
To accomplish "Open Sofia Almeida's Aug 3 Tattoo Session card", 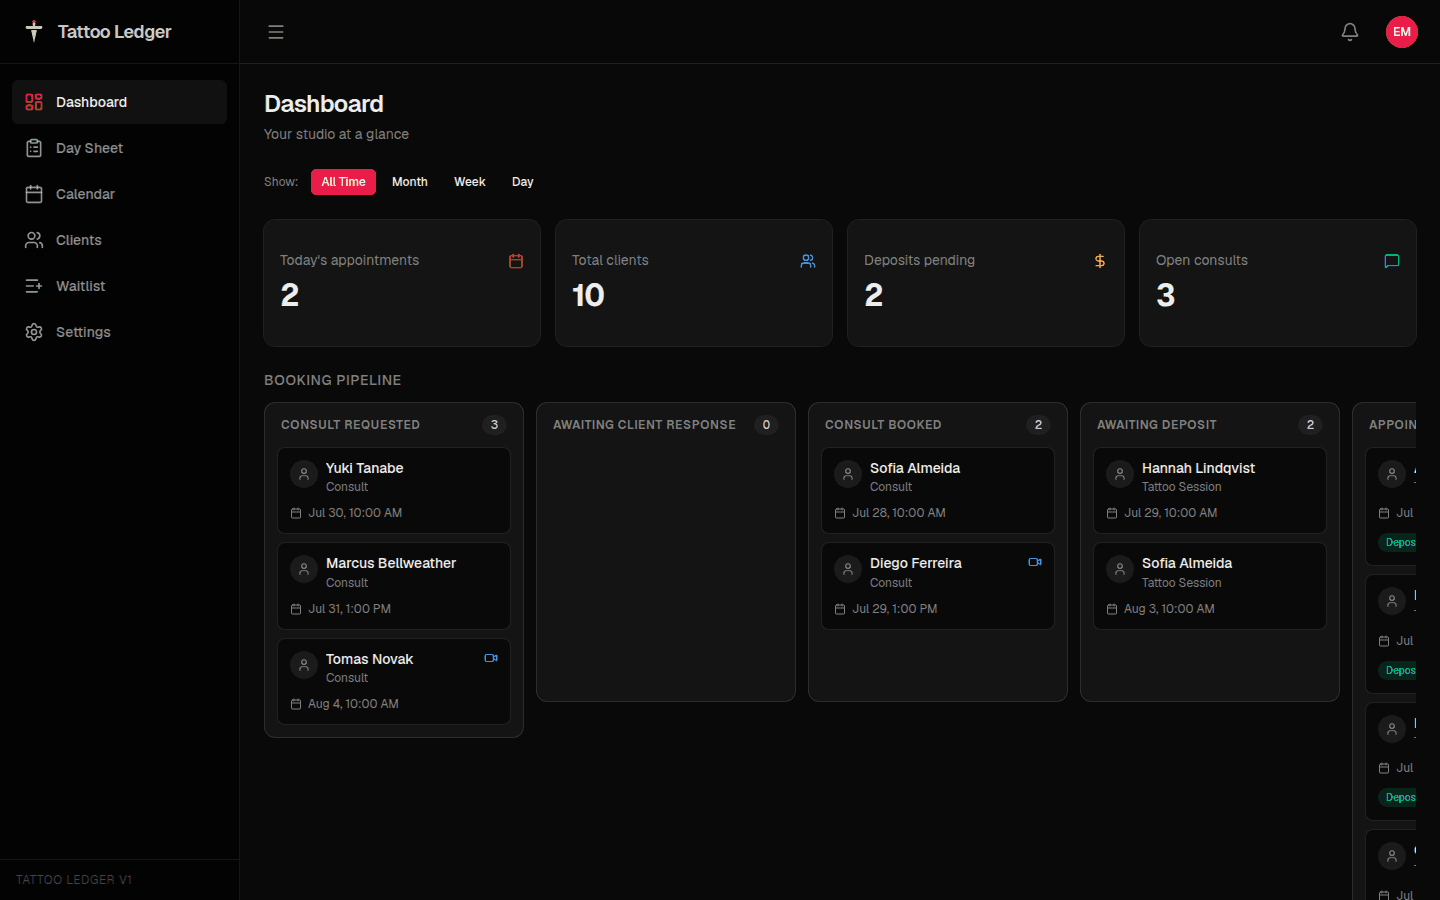I will 1210,586.
